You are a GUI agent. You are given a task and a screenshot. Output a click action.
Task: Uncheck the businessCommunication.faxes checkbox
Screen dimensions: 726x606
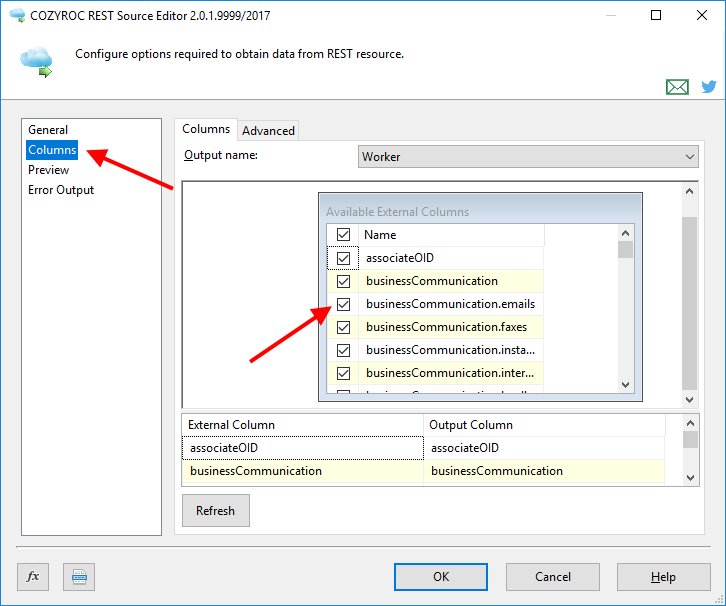point(343,327)
